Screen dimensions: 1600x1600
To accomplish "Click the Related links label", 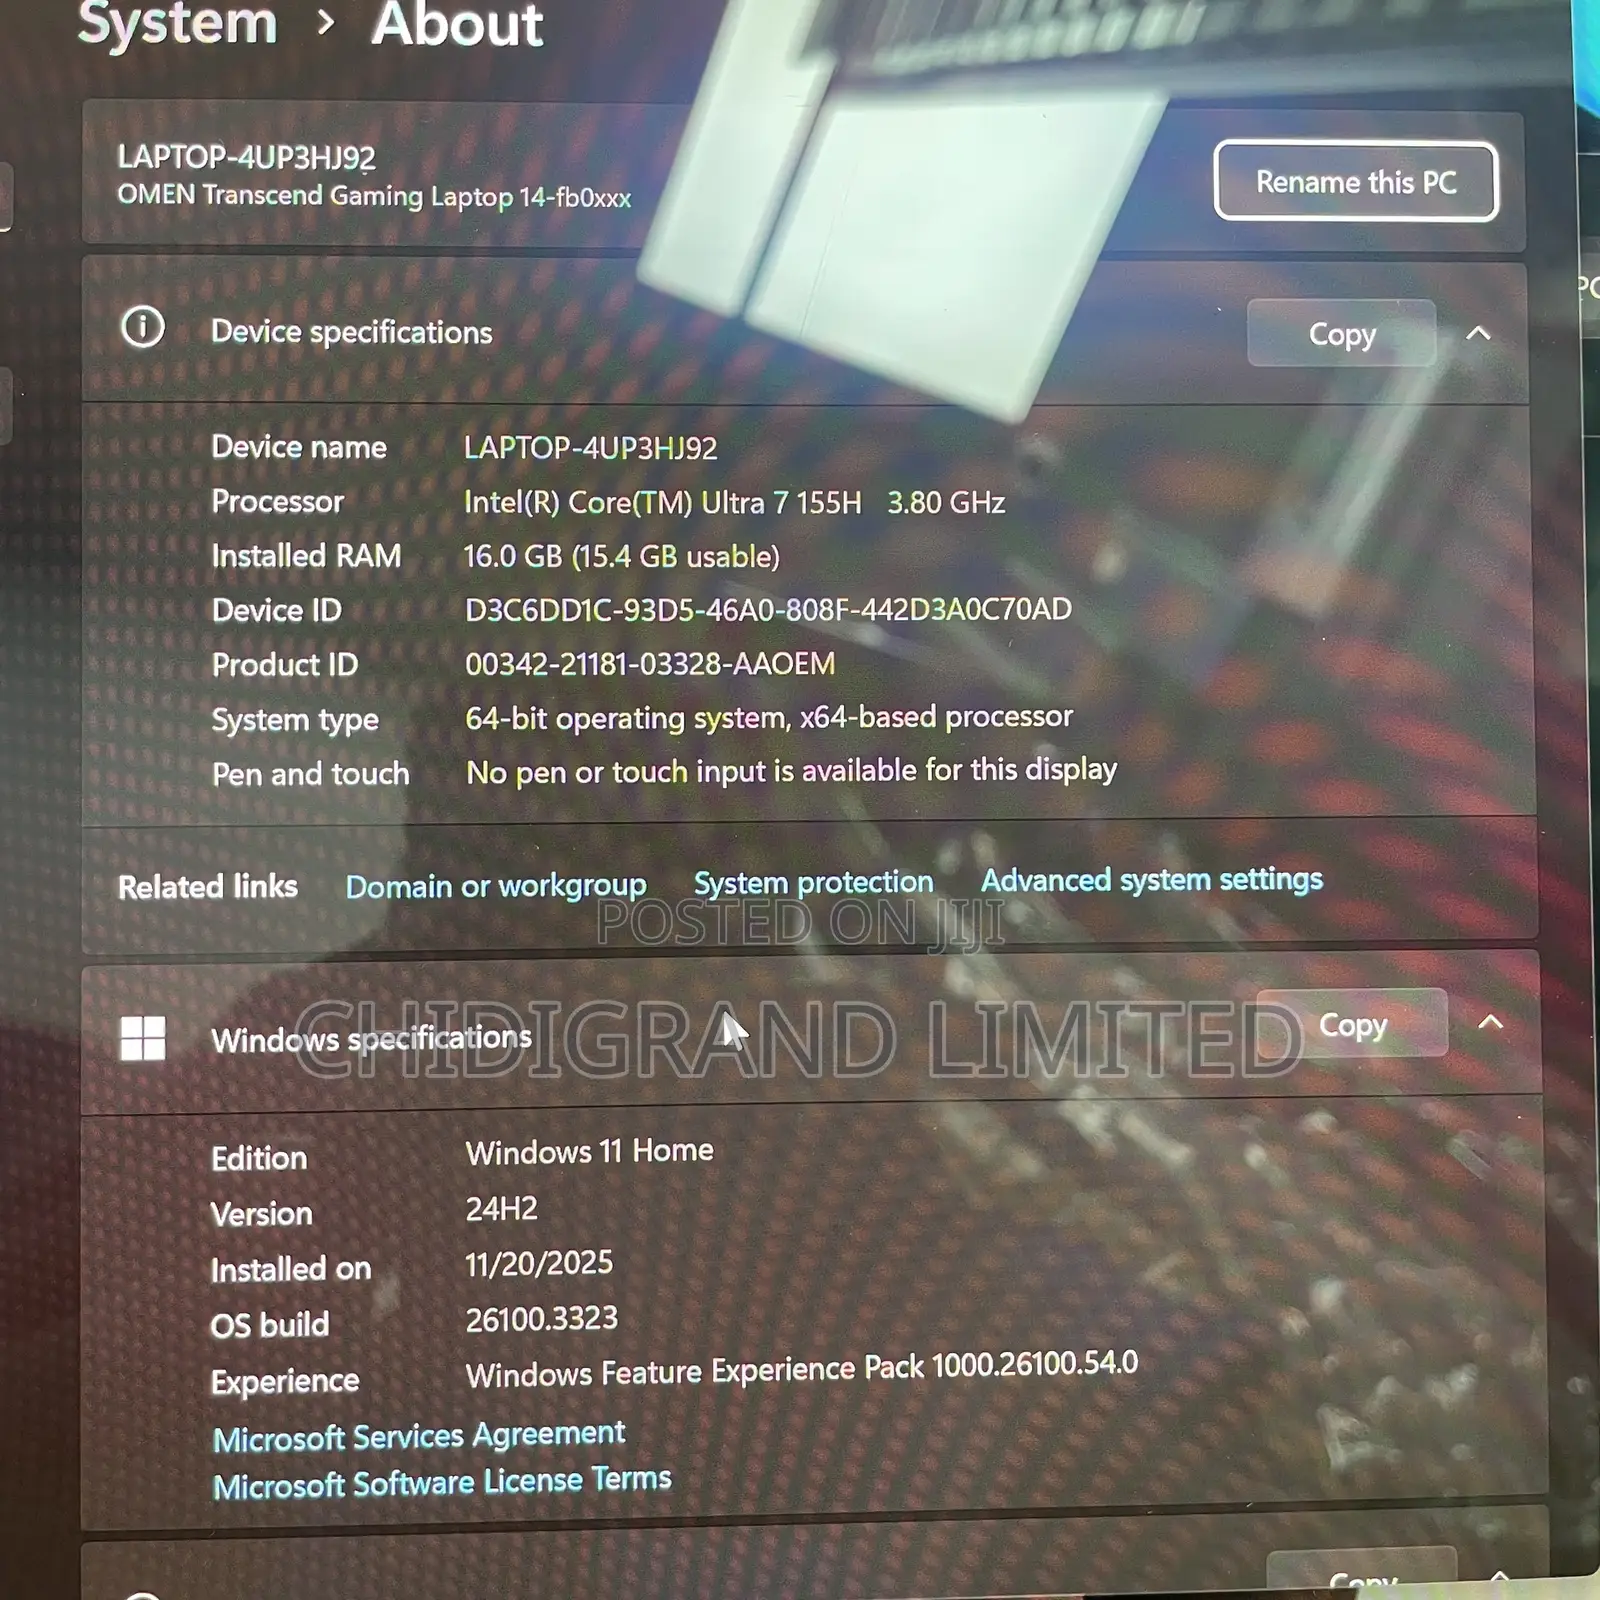I will (x=208, y=887).
